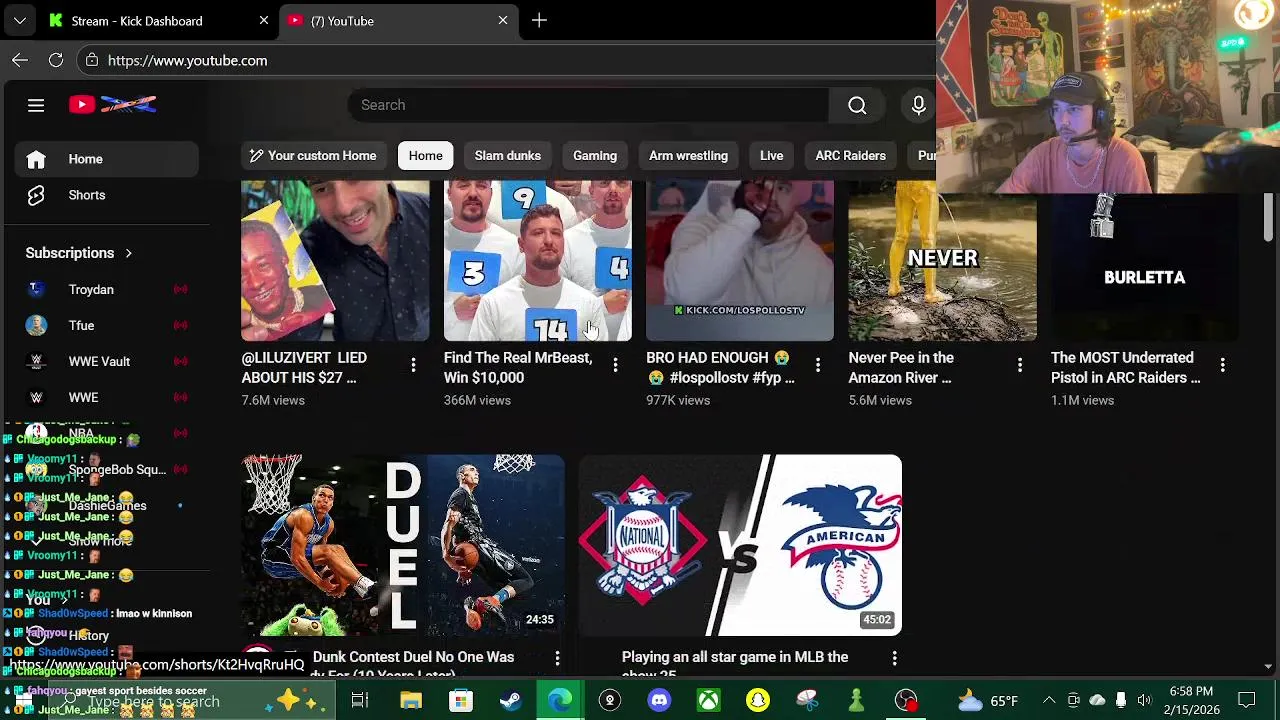Open Task View on taskbar
Viewport: 1280px width, 720px height.
360,701
